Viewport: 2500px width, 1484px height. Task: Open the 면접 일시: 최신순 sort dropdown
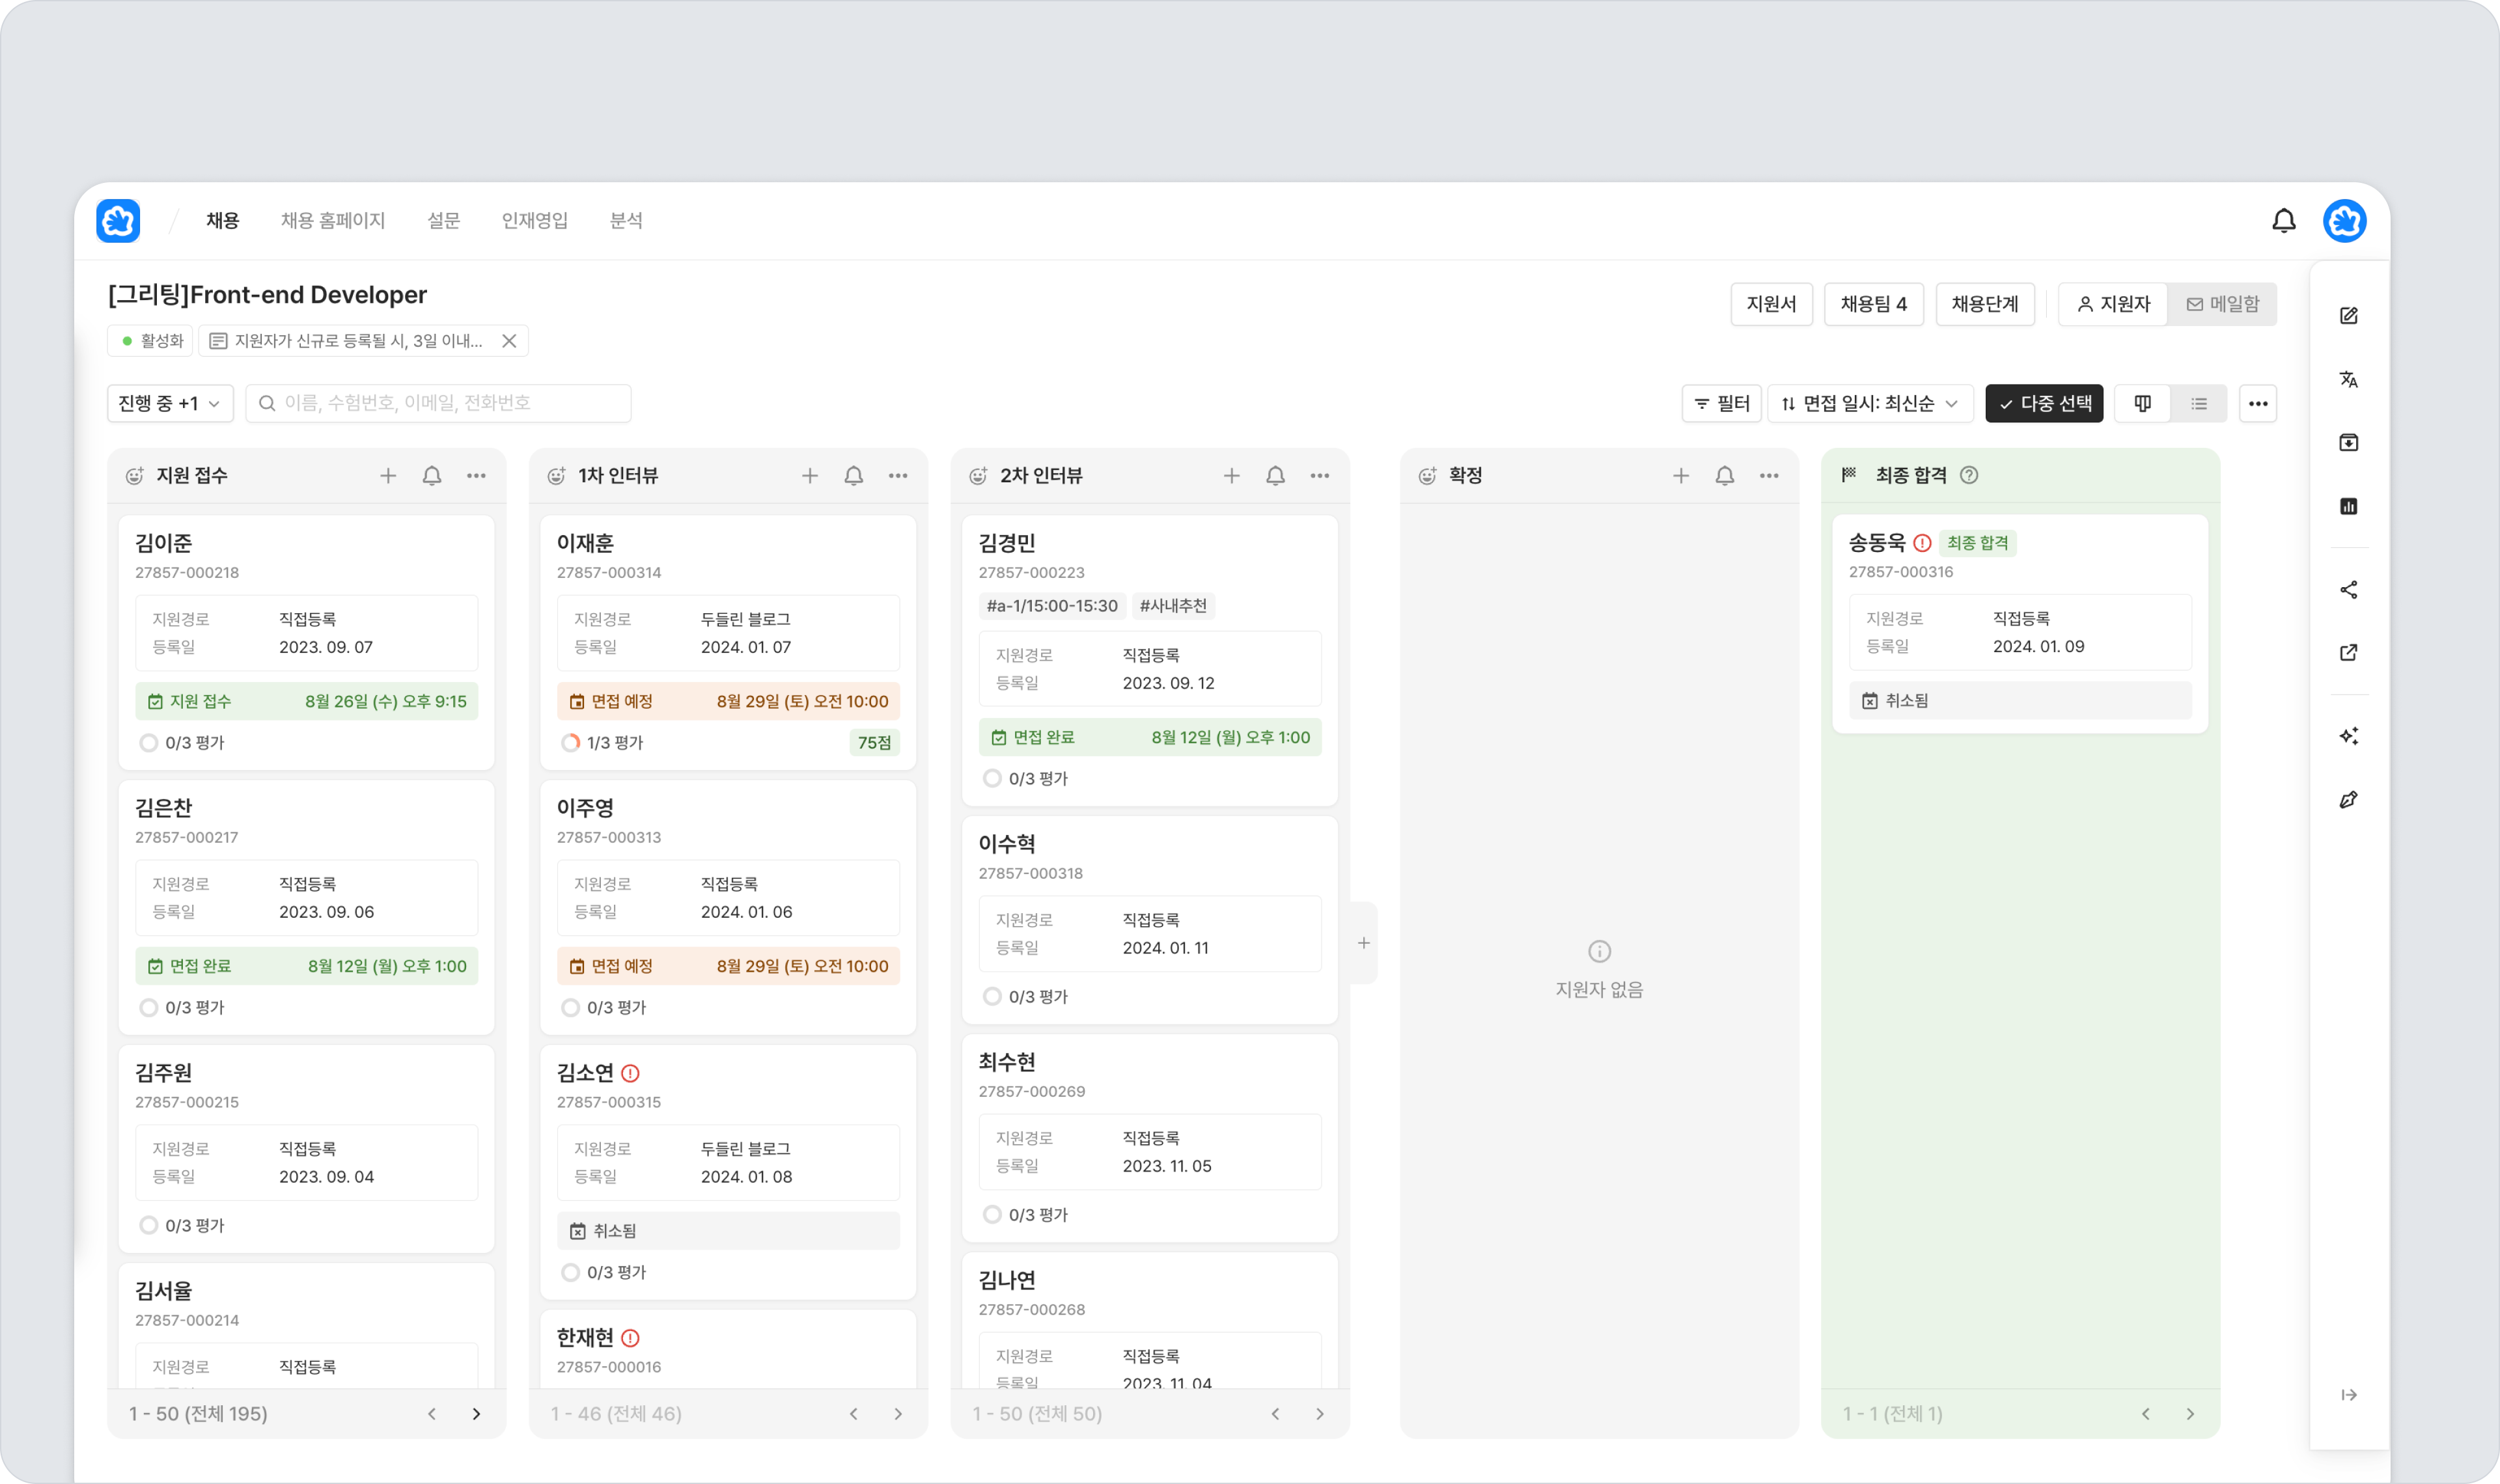[x=1870, y=404]
